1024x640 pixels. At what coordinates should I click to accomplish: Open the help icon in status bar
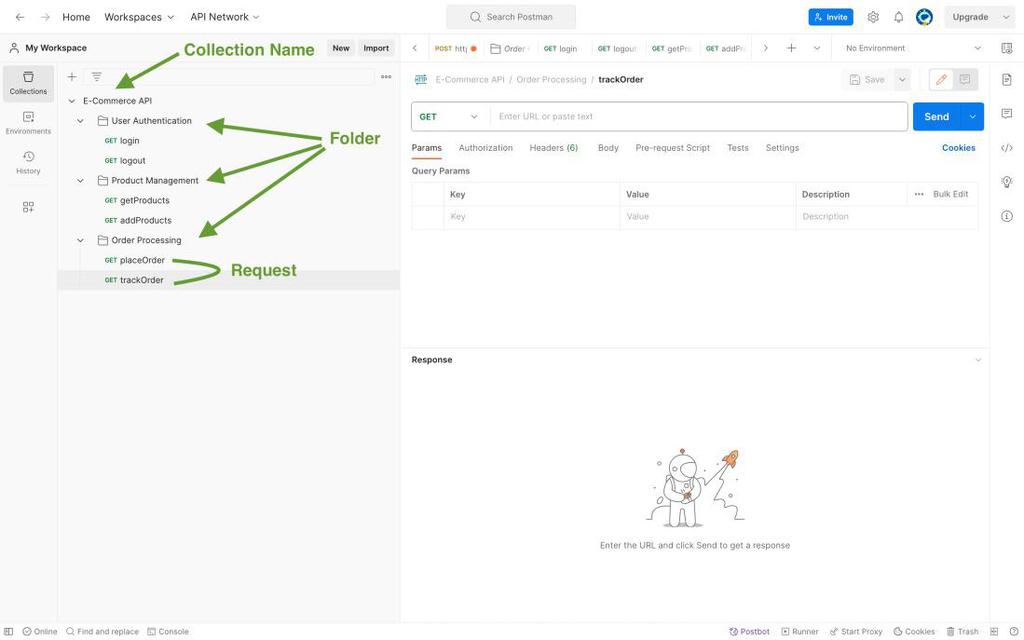[1014, 632]
